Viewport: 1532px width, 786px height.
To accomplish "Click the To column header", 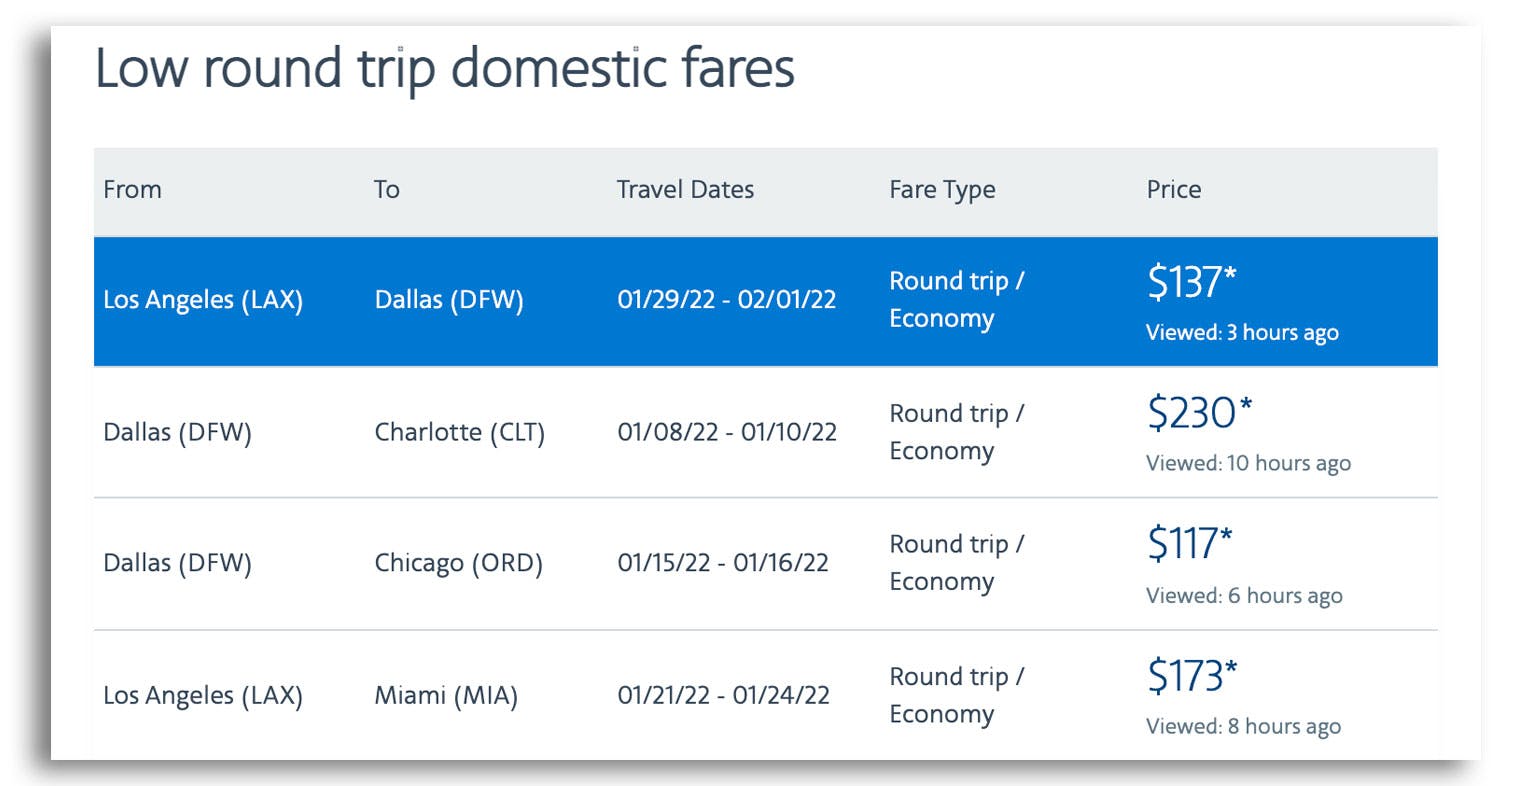I will click(386, 190).
